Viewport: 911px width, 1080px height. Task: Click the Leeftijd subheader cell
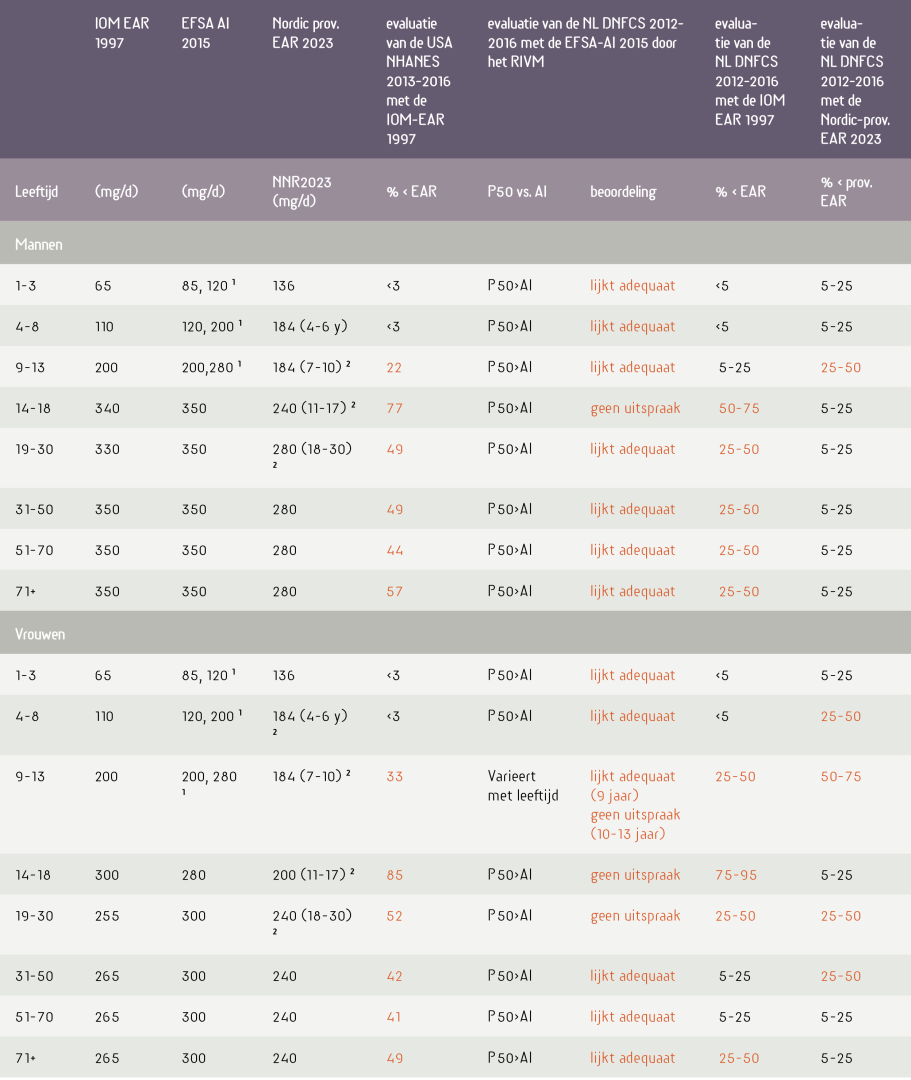[x=36, y=192]
